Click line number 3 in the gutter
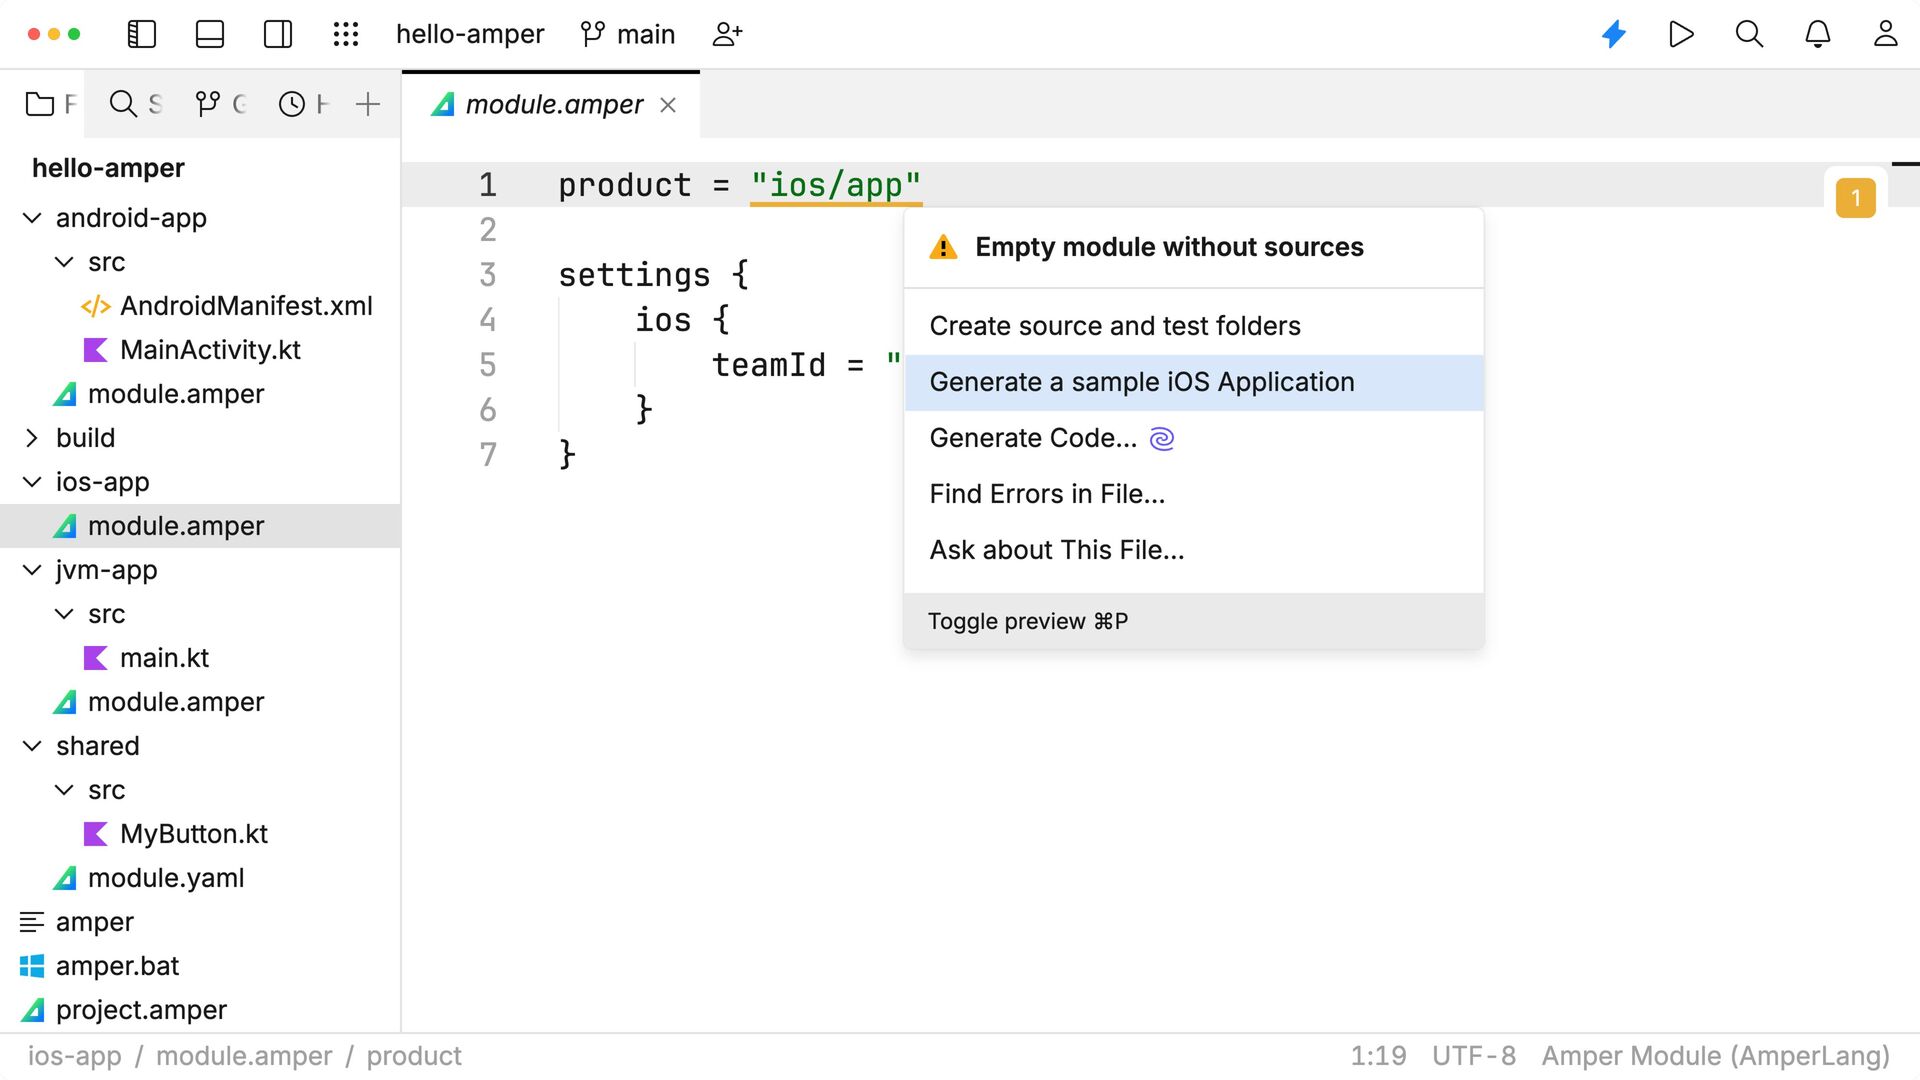 click(x=488, y=275)
